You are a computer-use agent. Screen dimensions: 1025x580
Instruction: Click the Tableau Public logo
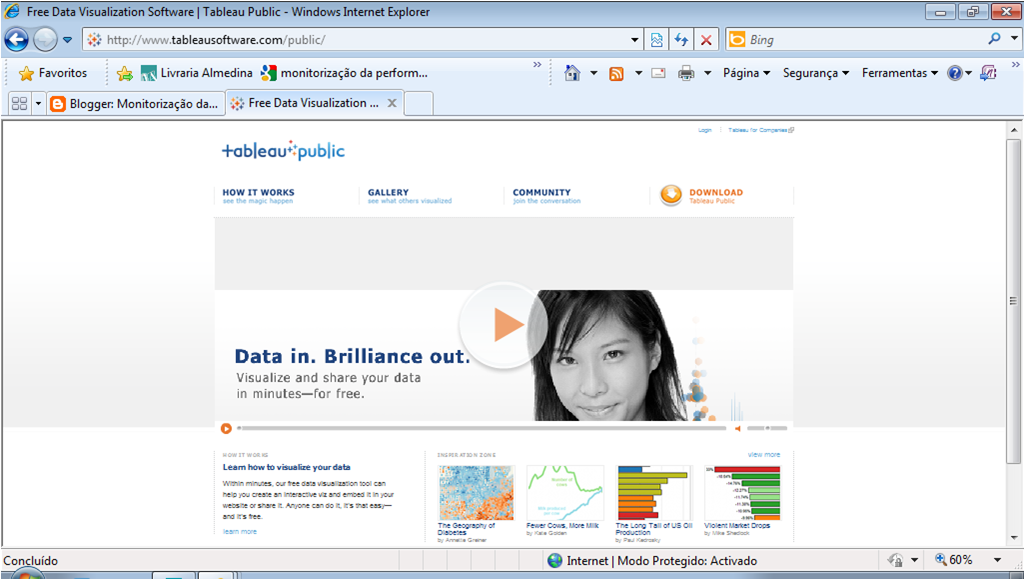[283, 150]
